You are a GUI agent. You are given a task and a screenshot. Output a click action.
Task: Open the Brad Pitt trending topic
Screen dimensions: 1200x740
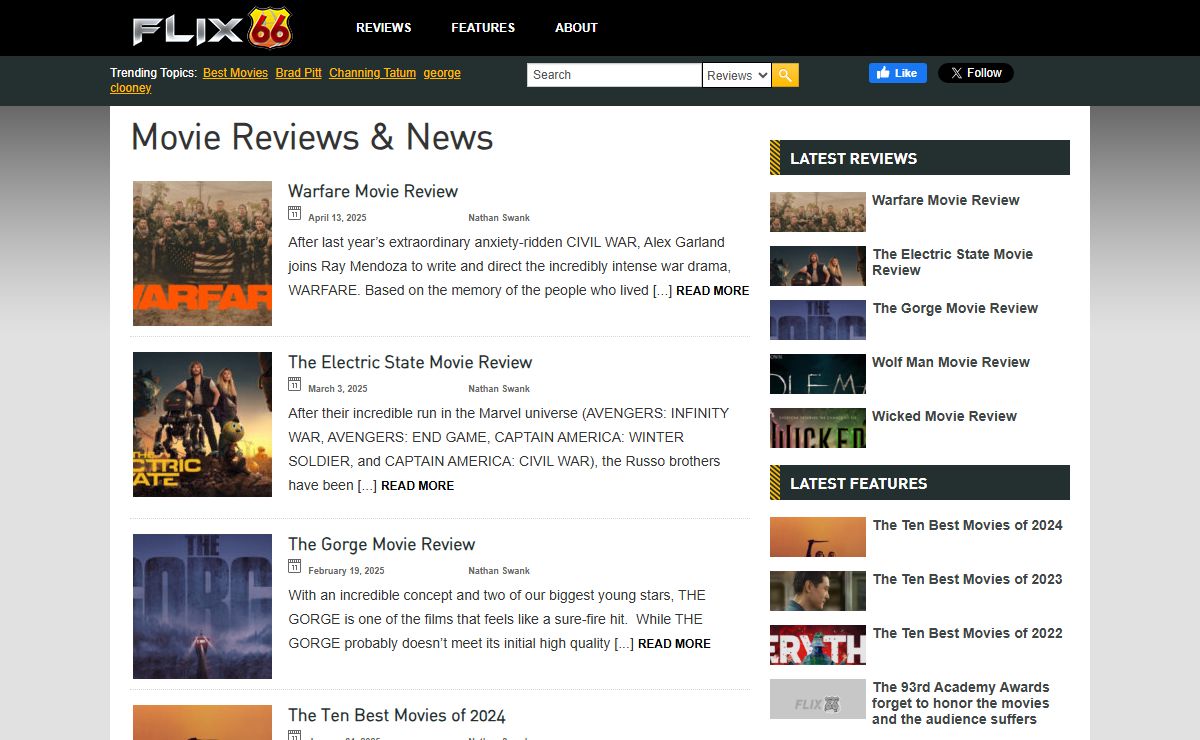pyautogui.click(x=298, y=73)
